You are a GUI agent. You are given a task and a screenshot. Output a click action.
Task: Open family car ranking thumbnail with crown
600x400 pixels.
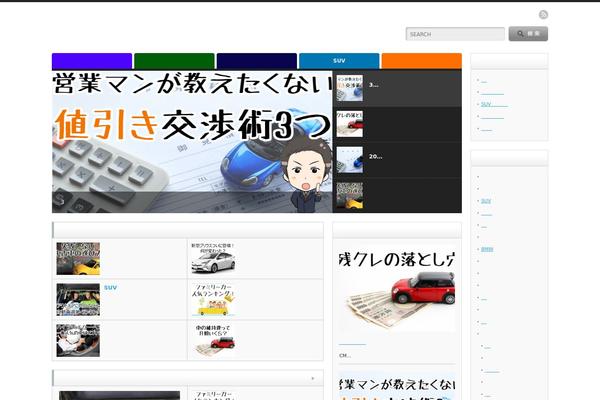point(213,299)
